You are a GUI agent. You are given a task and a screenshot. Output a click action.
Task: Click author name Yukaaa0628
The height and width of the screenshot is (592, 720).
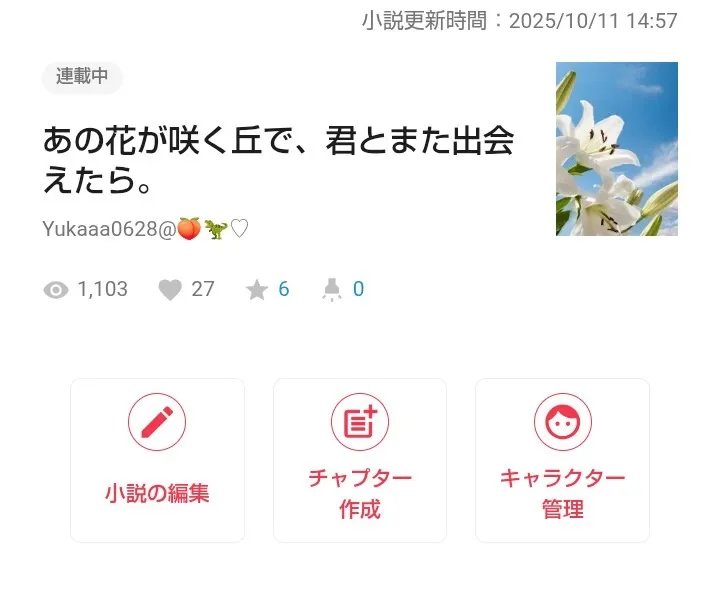click(100, 229)
